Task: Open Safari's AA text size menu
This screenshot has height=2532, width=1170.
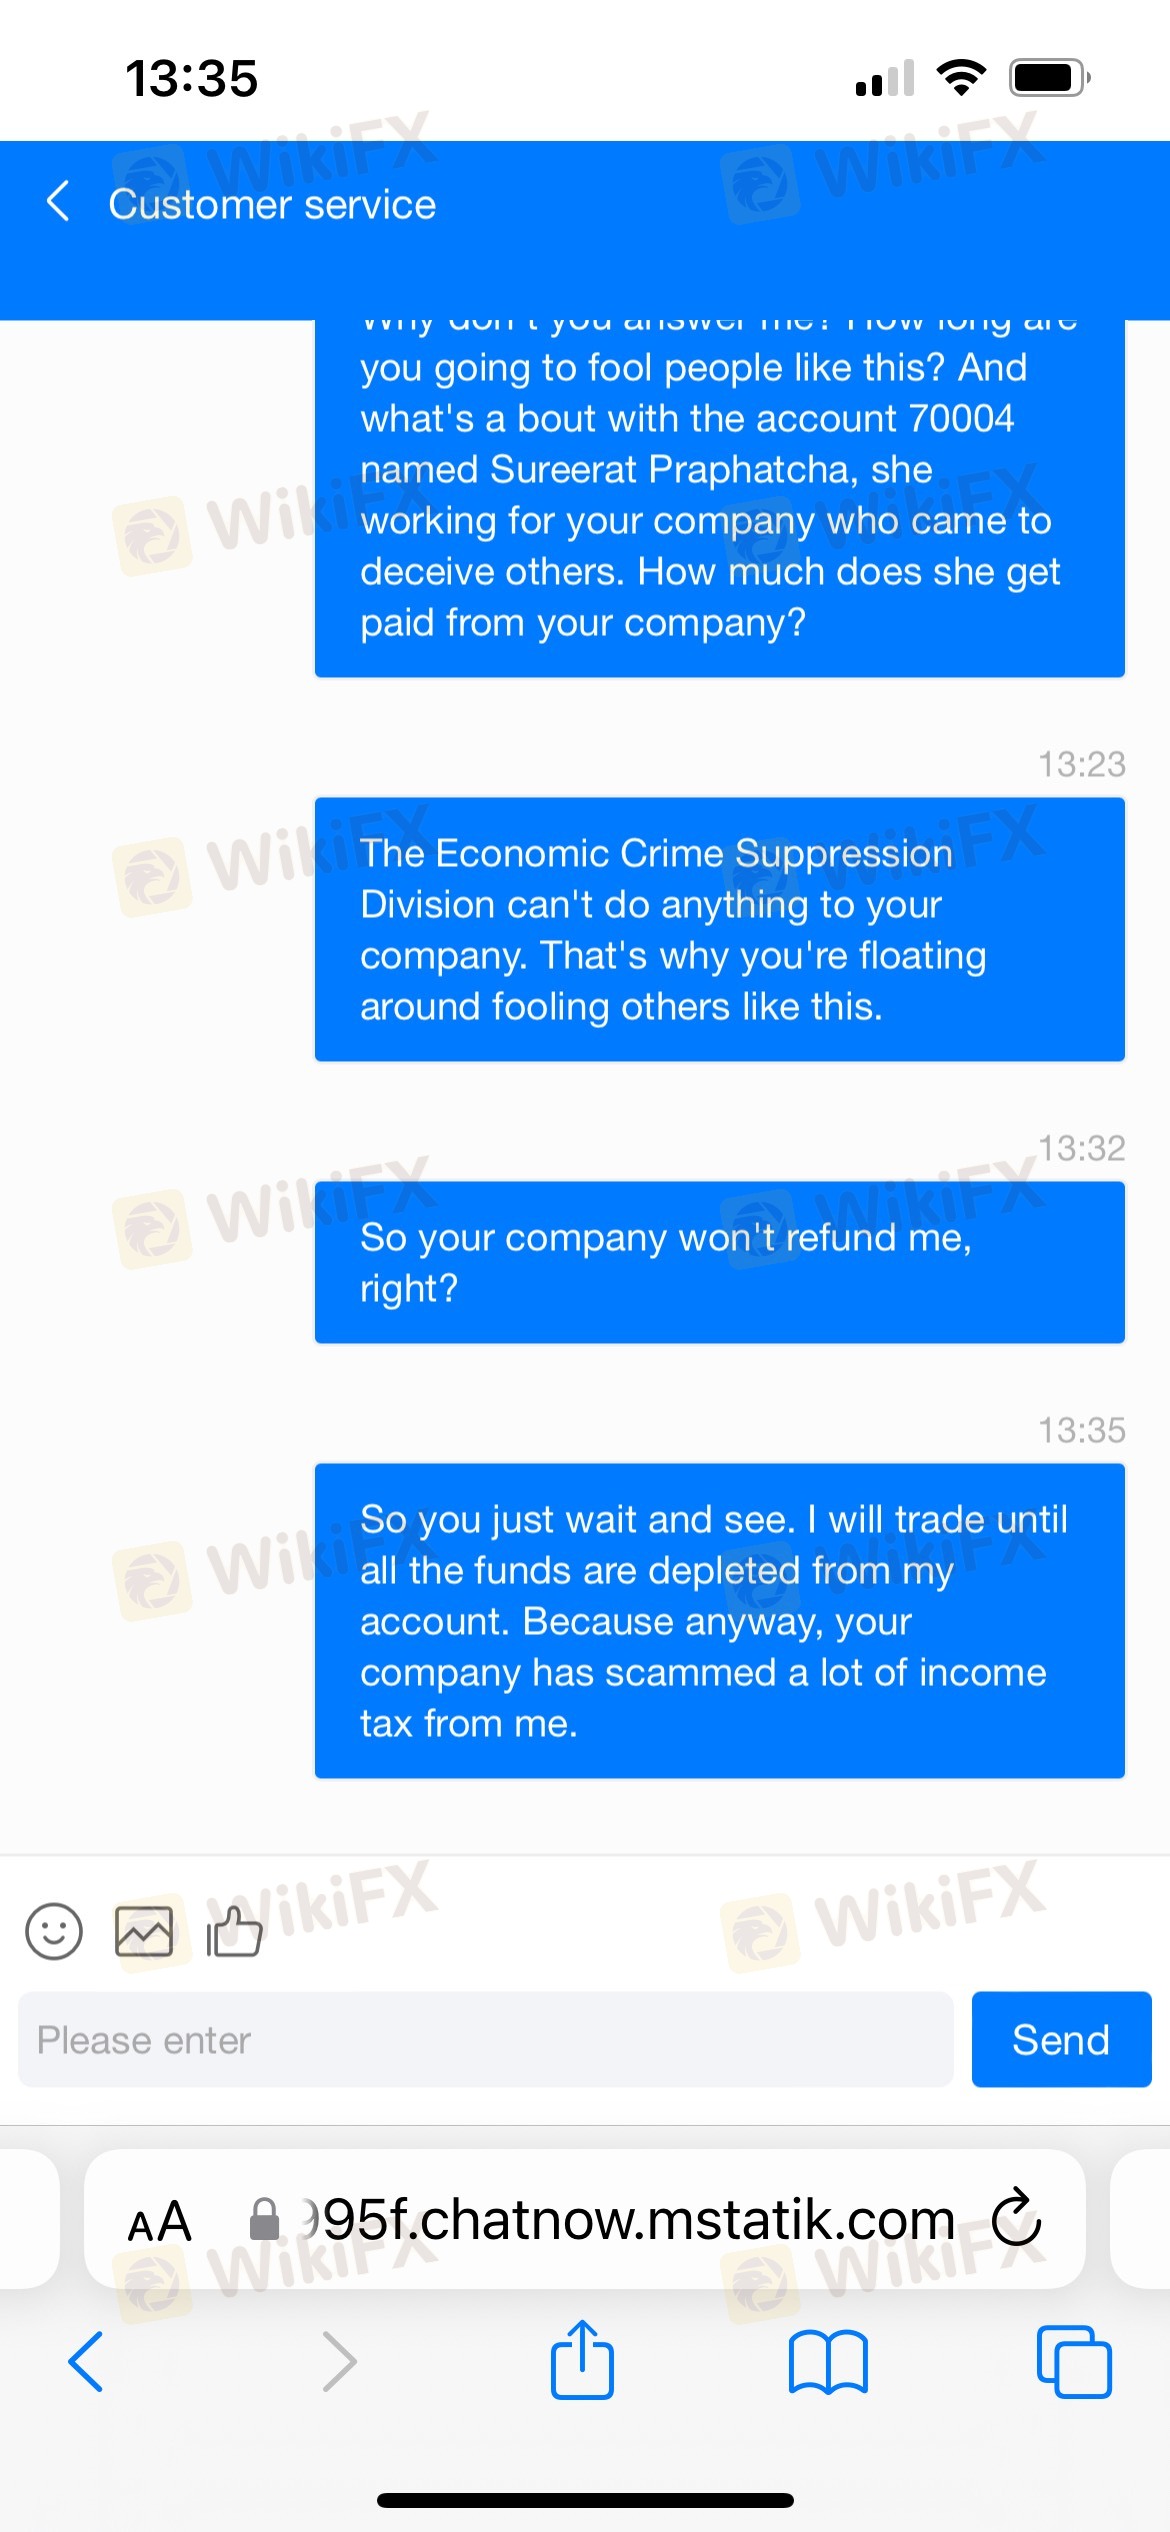Action: point(160,2222)
